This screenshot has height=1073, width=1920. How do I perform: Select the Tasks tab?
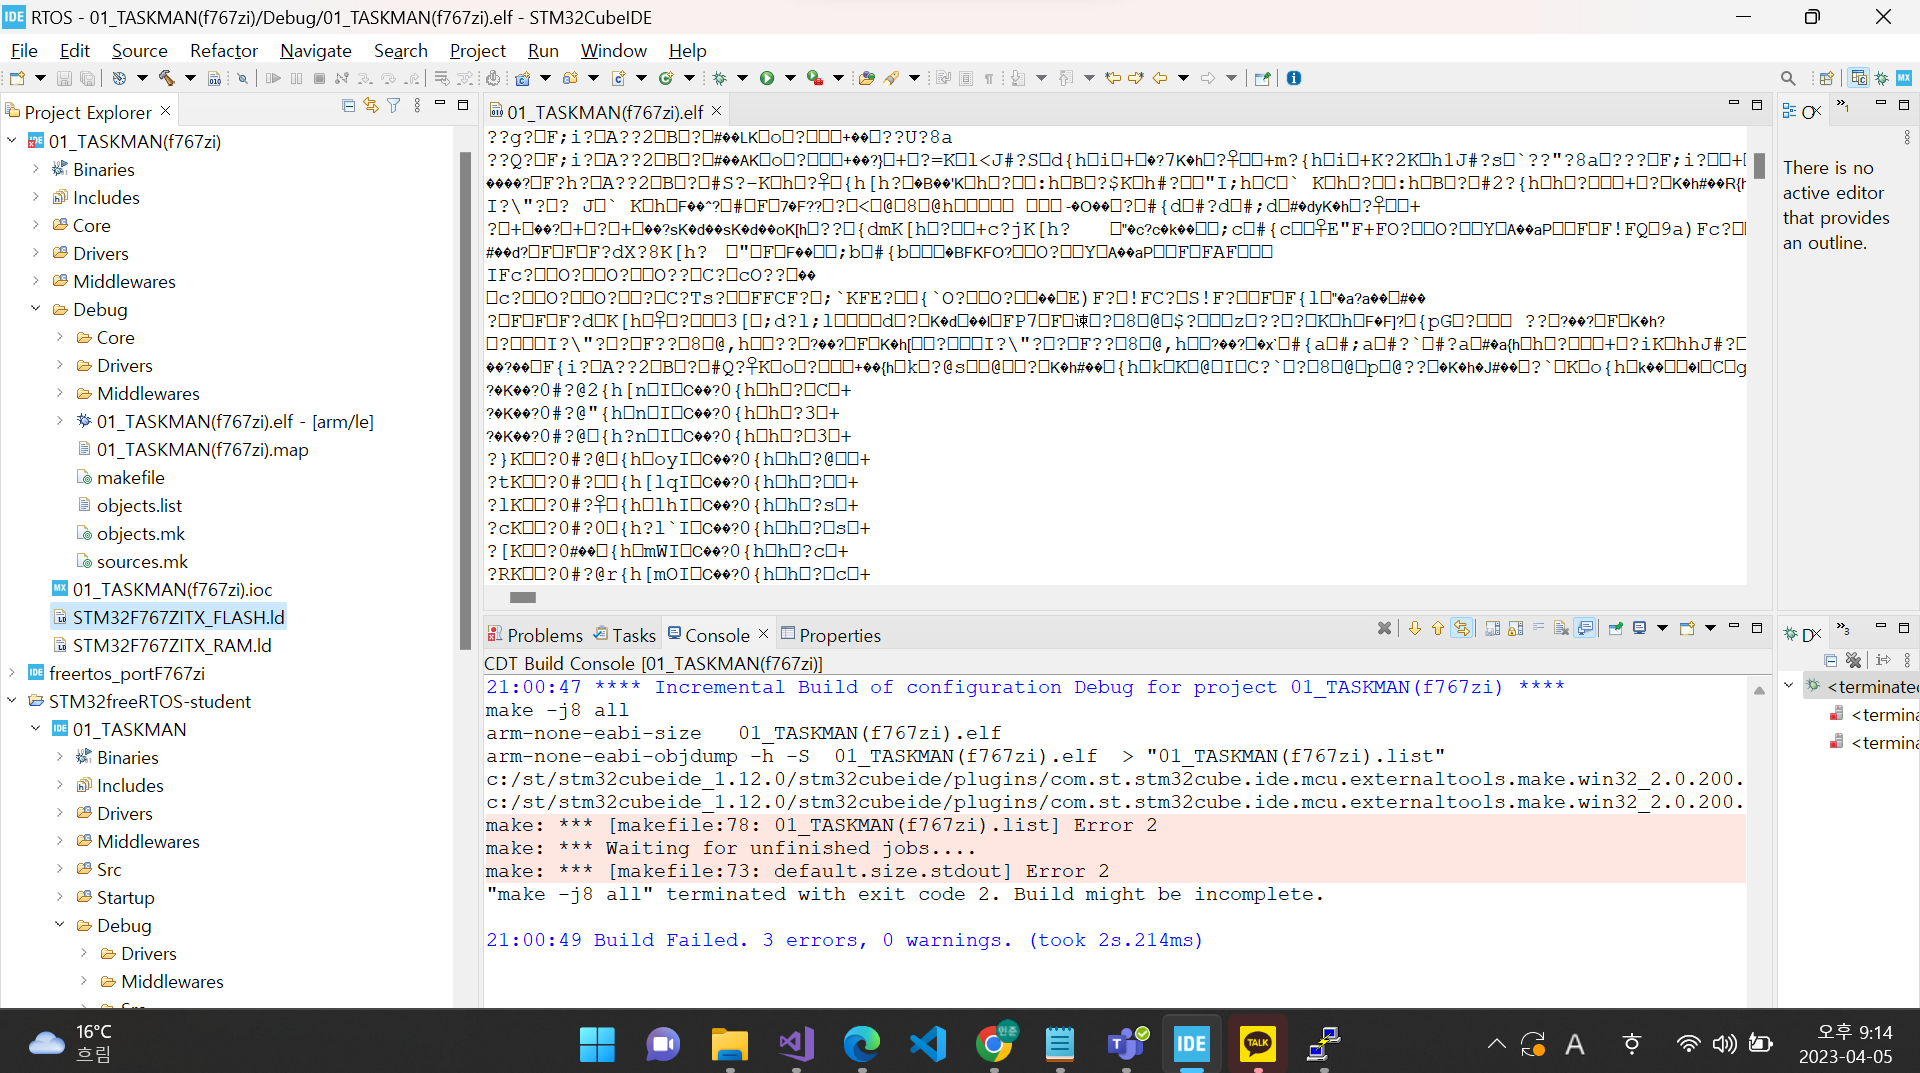[625, 635]
